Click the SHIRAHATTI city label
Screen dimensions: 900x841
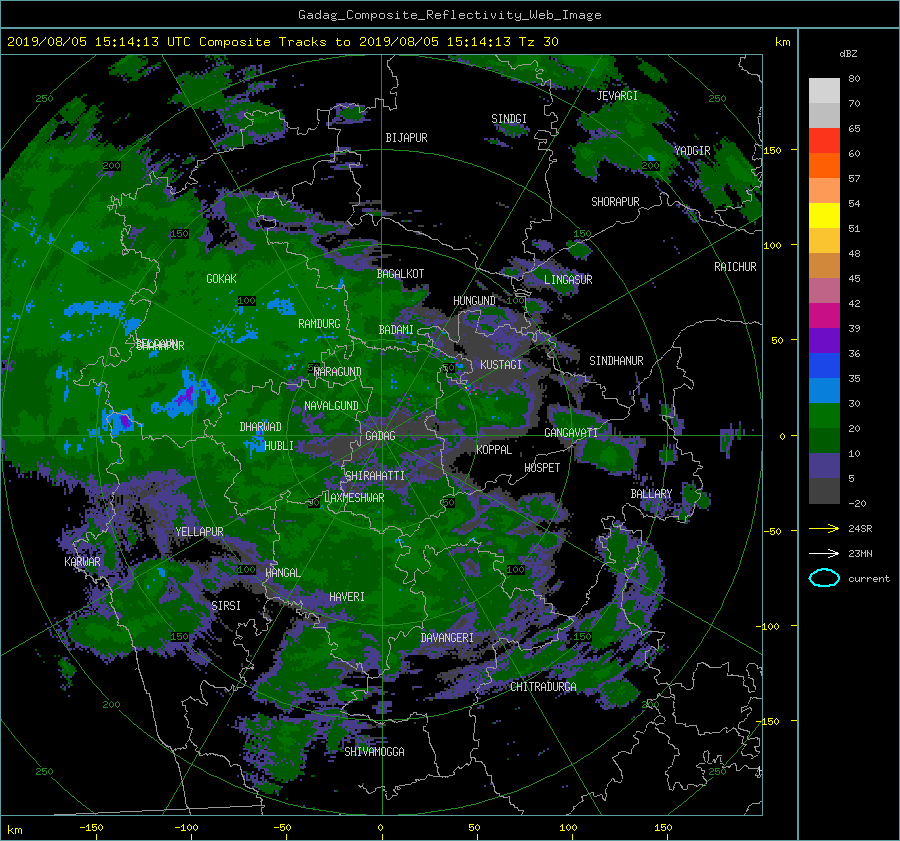point(375,476)
